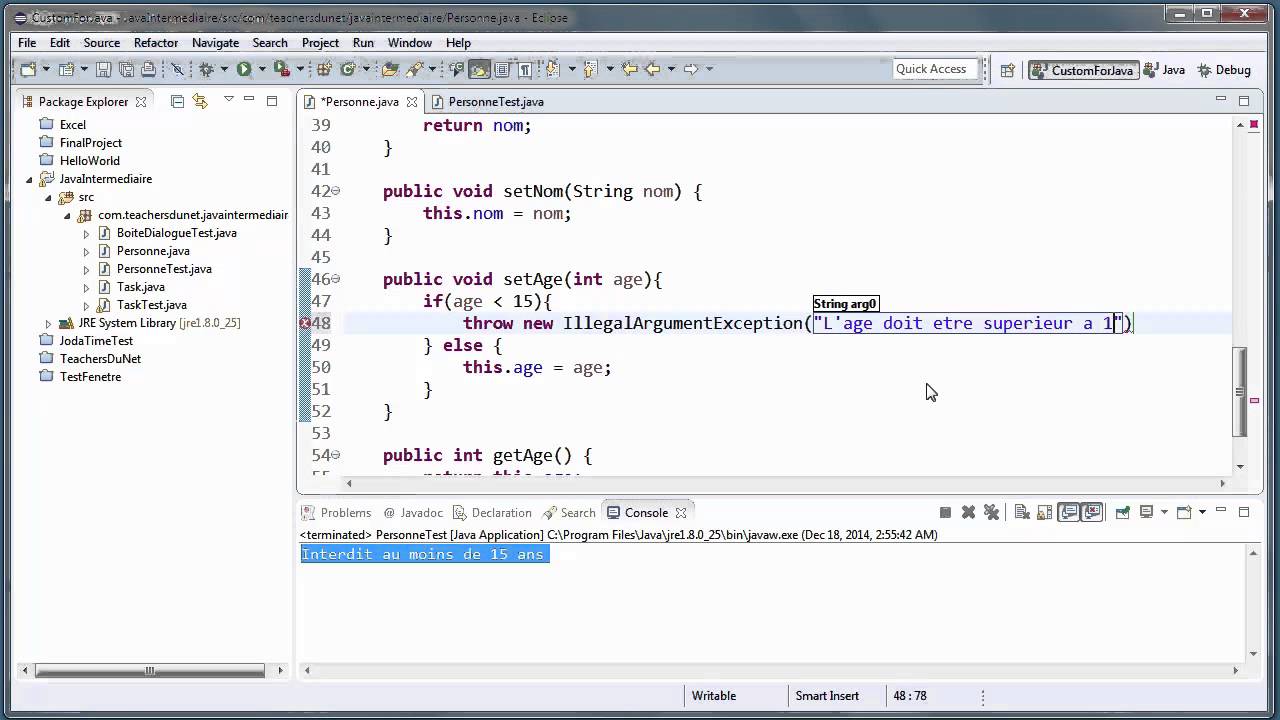Click the New Java Class icon
The height and width of the screenshot is (720, 1280).
348,69
